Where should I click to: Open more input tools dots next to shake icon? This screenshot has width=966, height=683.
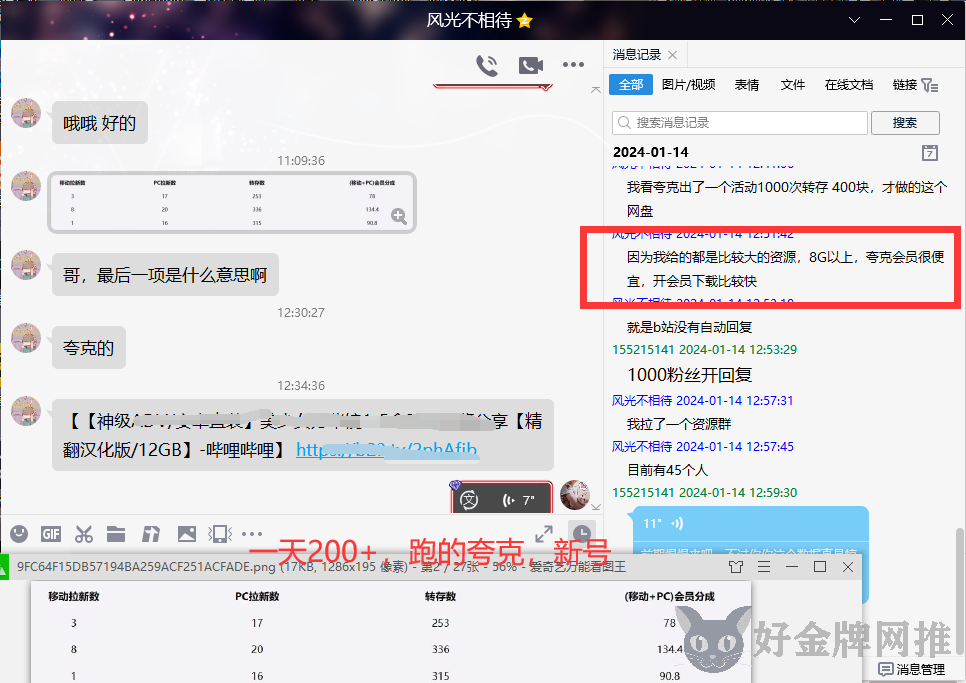click(252, 534)
